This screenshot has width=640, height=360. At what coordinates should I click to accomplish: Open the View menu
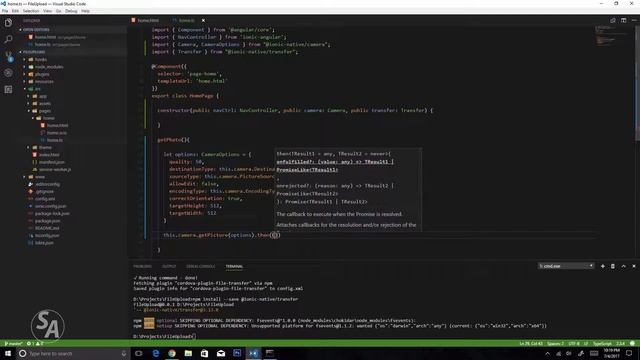pyautogui.click(x=47, y=11)
